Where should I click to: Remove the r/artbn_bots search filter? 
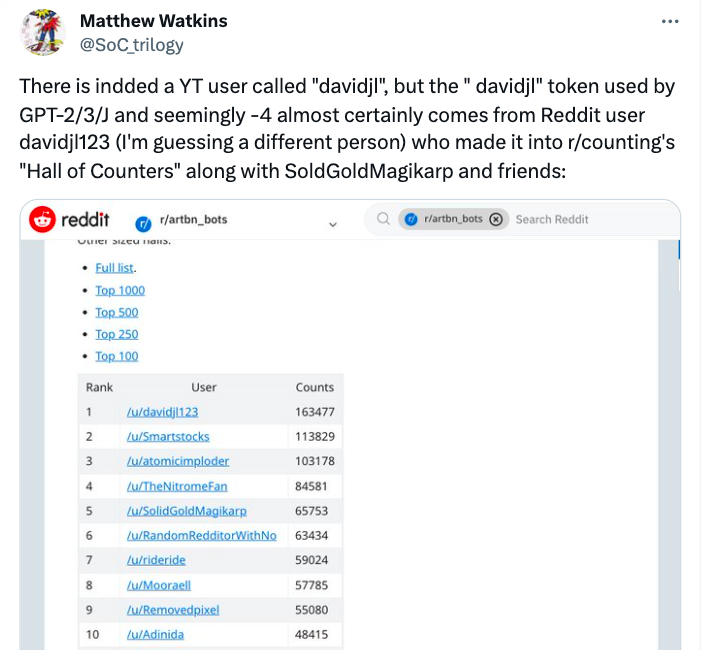tap(495, 220)
